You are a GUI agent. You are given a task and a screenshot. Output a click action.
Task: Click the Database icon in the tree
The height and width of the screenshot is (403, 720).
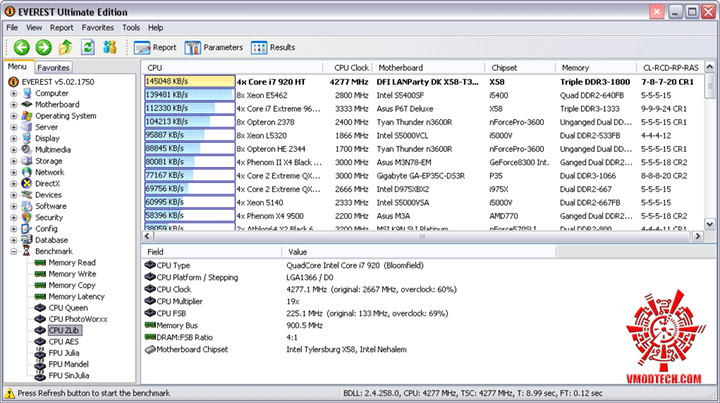point(27,240)
